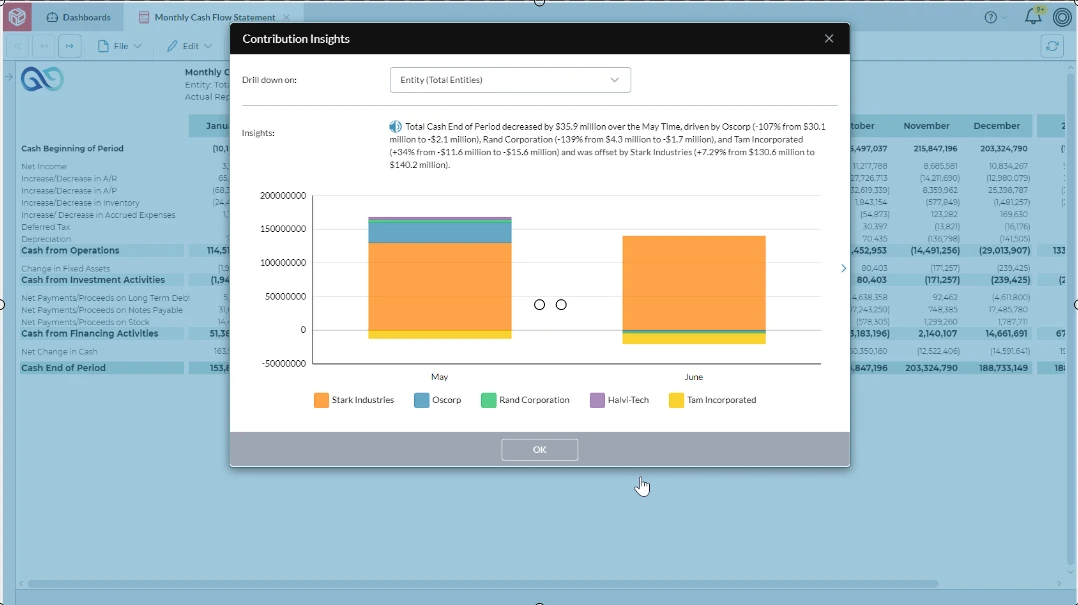Select the Cash from Operations row label
The image size is (1078, 605).
pyautogui.click(x=70, y=251)
